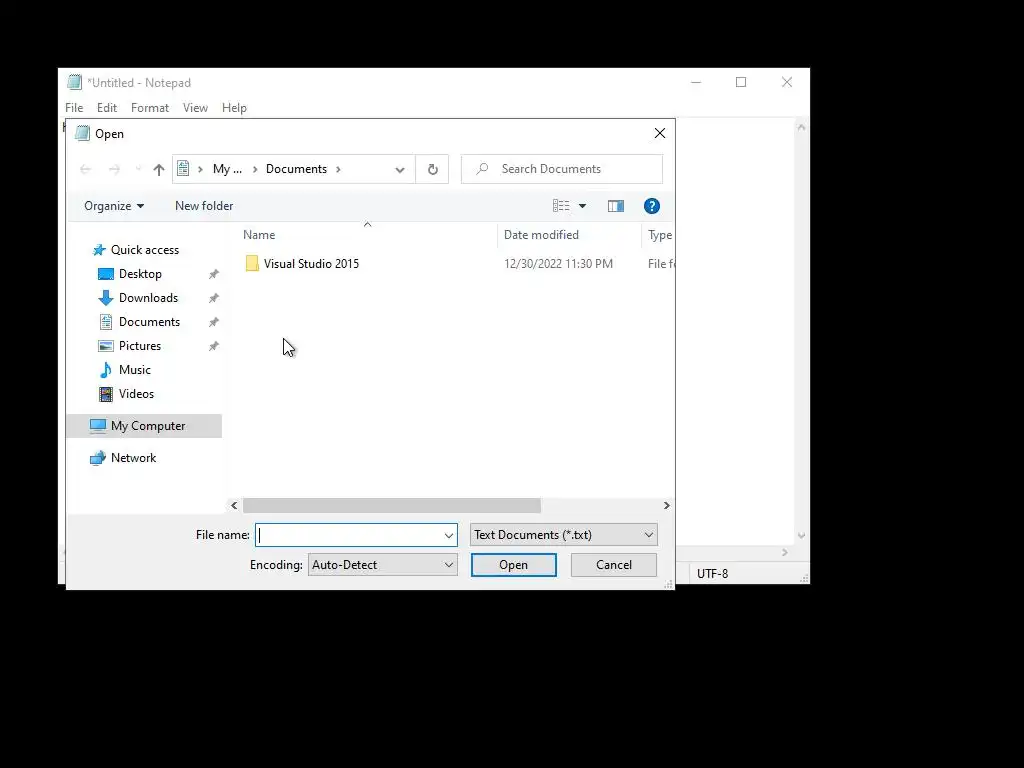Click the Documents page icon in sidebar
Screen dimensions: 1024x768
coord(106,322)
